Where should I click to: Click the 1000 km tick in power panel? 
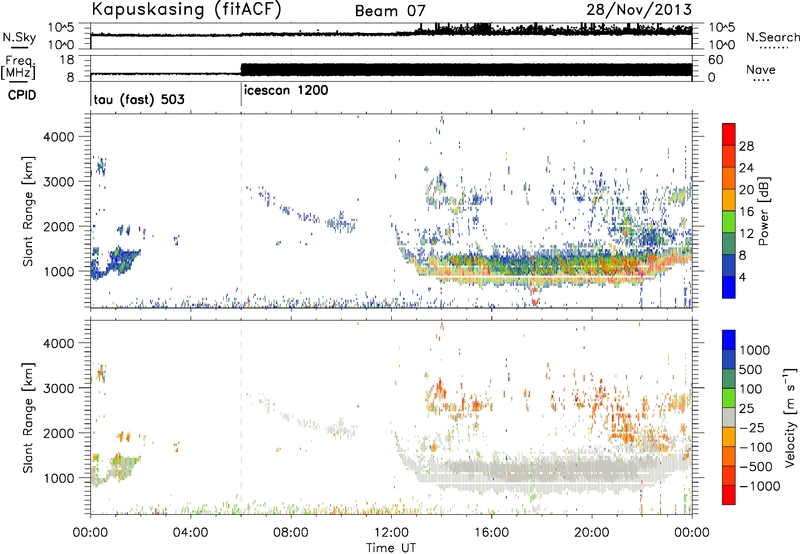58,271
